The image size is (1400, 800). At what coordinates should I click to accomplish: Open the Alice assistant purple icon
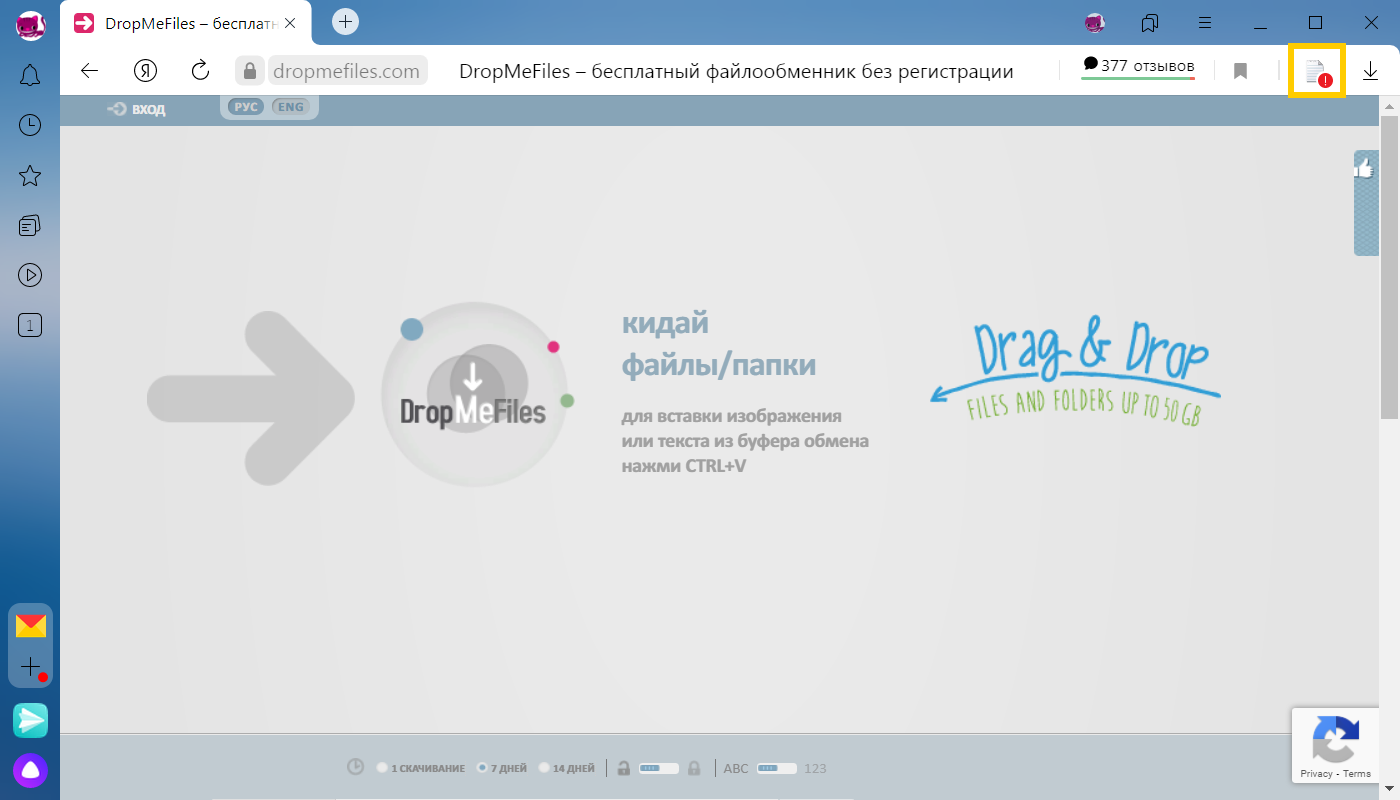coord(30,771)
